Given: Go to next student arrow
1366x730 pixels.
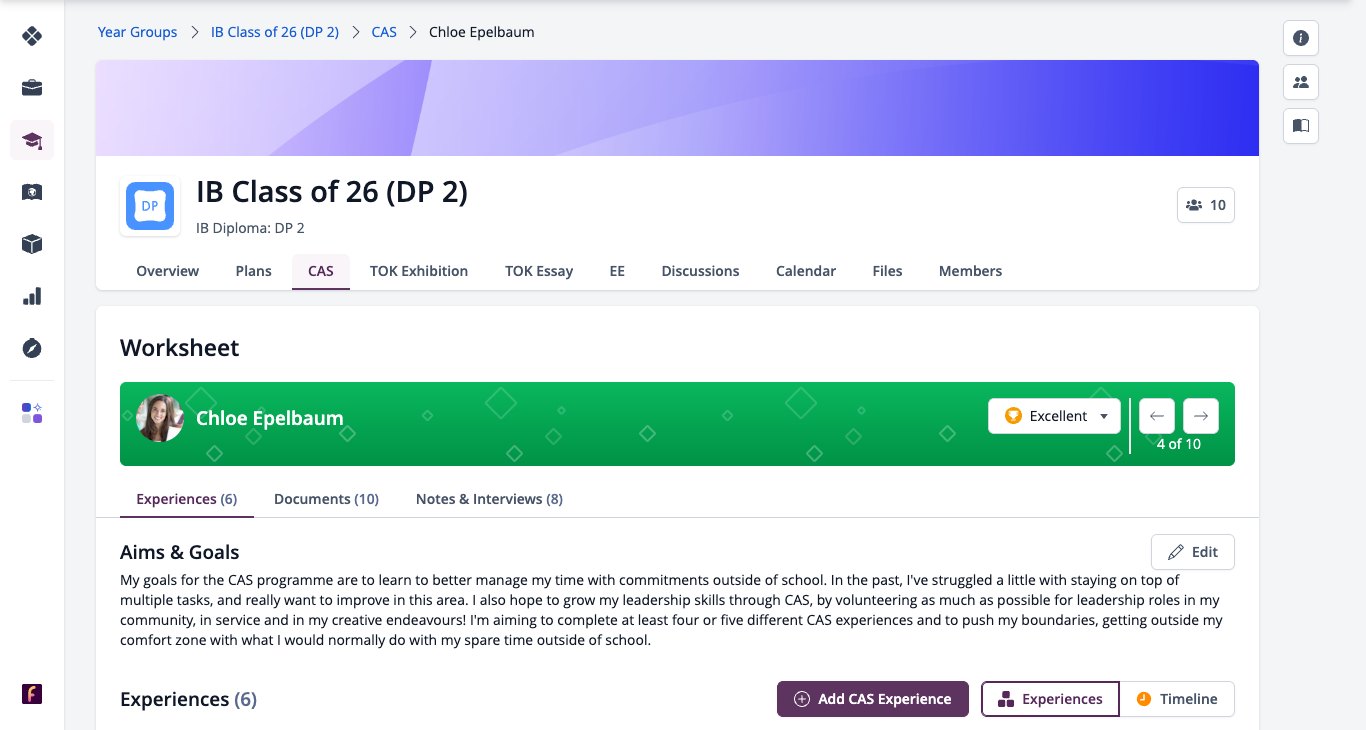Looking at the screenshot, I should tap(1201, 416).
